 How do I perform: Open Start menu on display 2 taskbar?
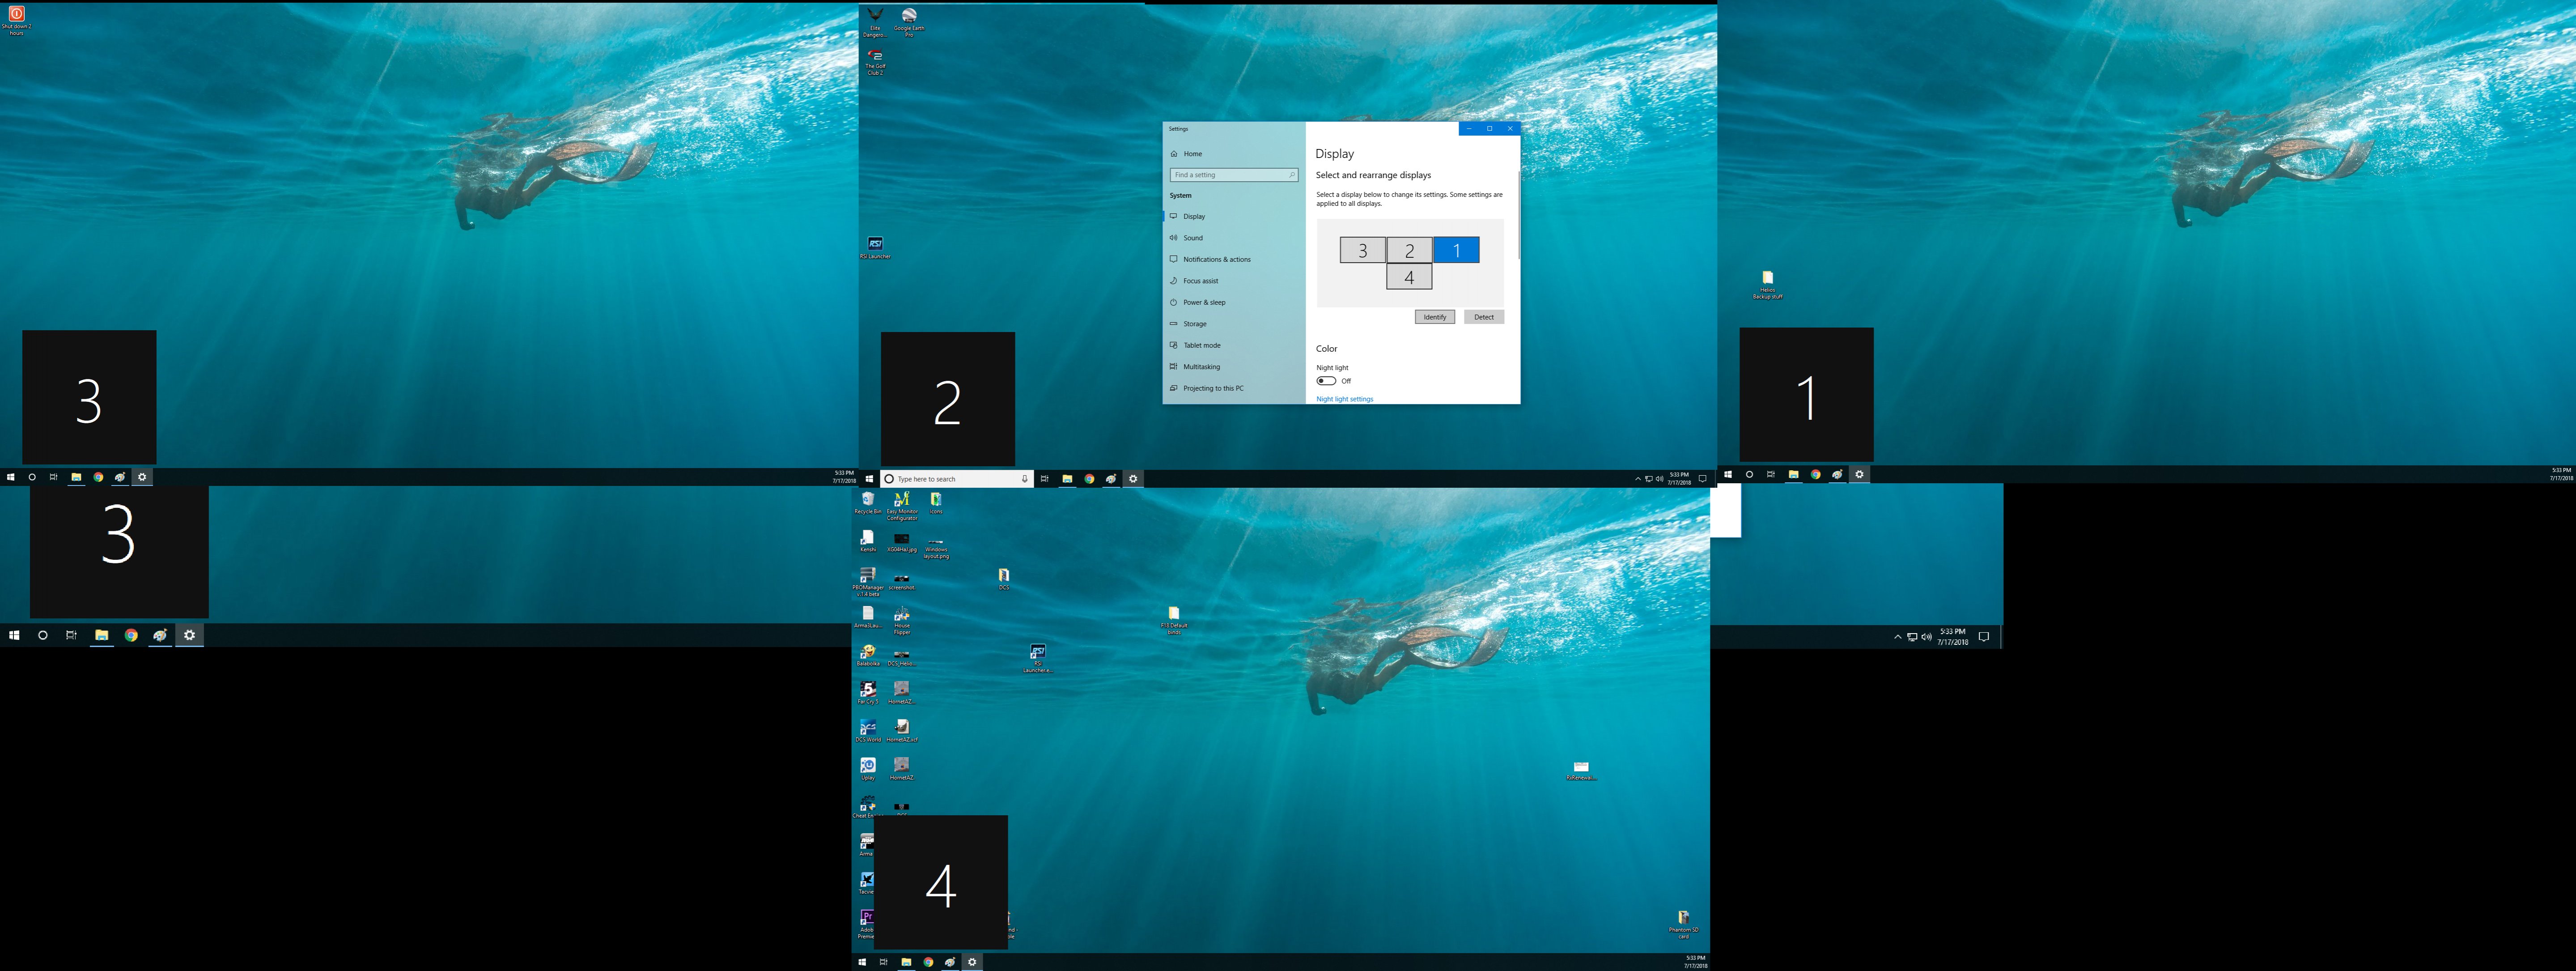[x=869, y=479]
